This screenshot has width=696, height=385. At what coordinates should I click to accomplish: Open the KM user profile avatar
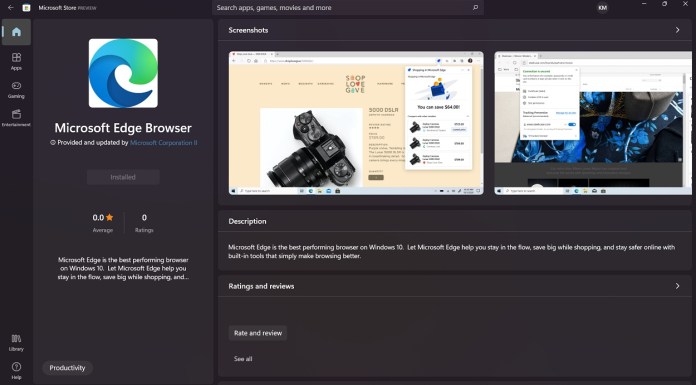pyautogui.click(x=602, y=8)
